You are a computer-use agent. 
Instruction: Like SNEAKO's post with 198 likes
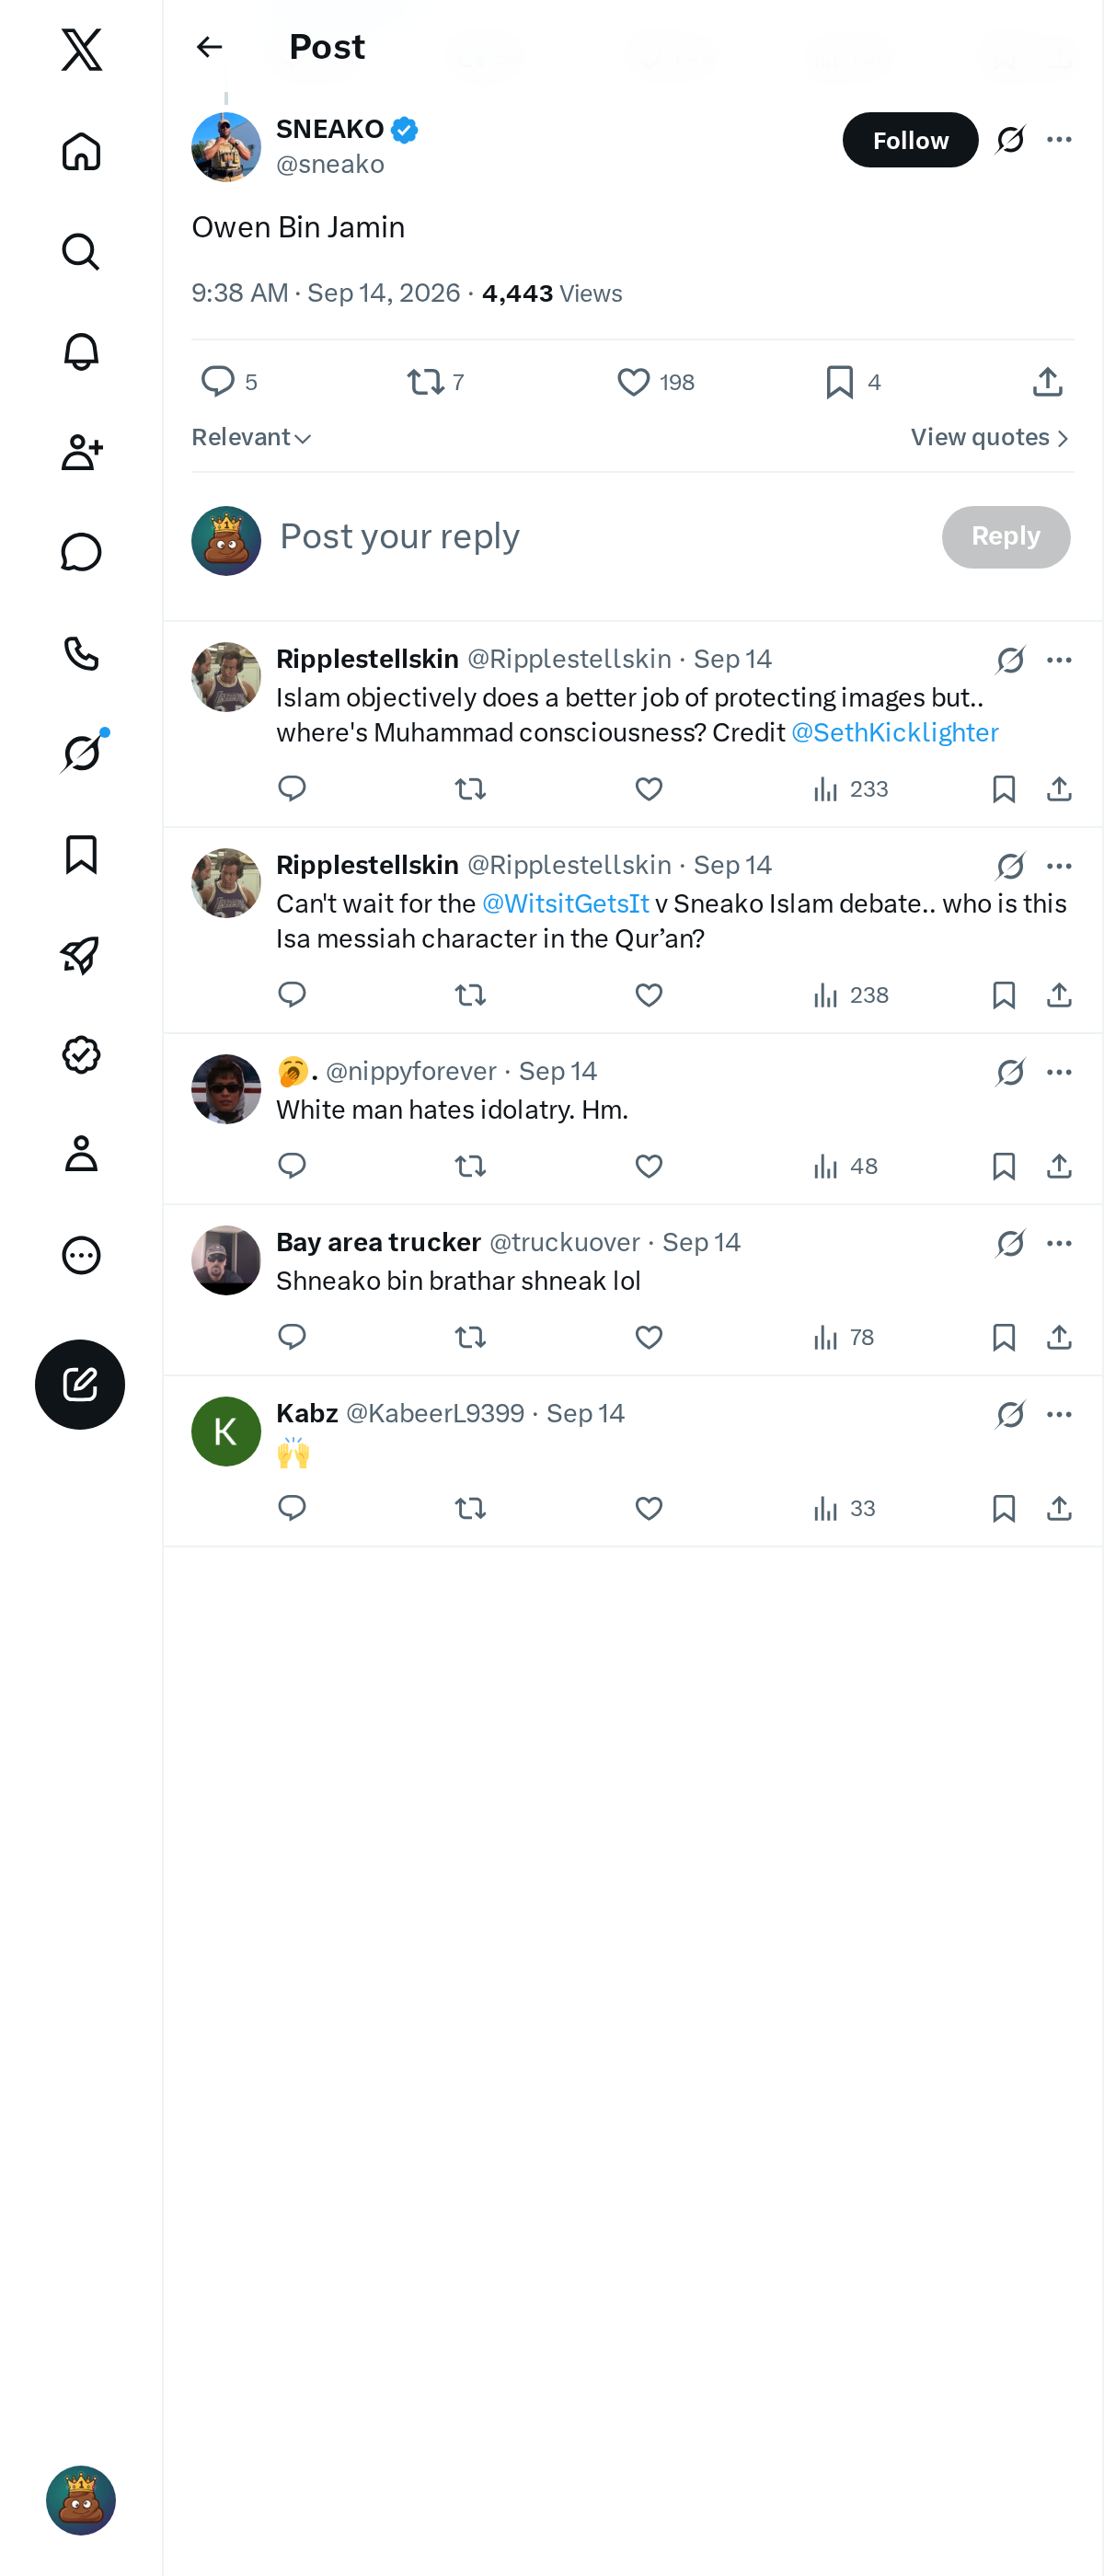click(x=655, y=382)
